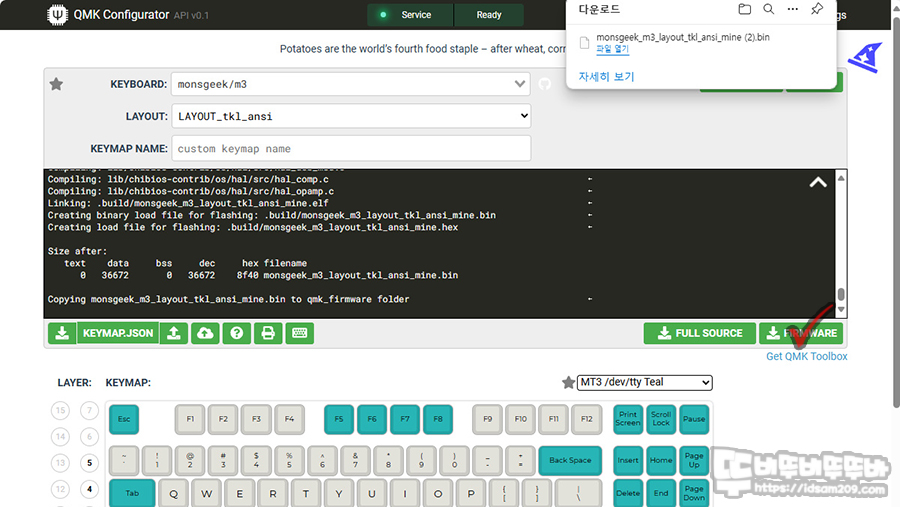Upload a keymap file with the upload icon

click(x=174, y=333)
